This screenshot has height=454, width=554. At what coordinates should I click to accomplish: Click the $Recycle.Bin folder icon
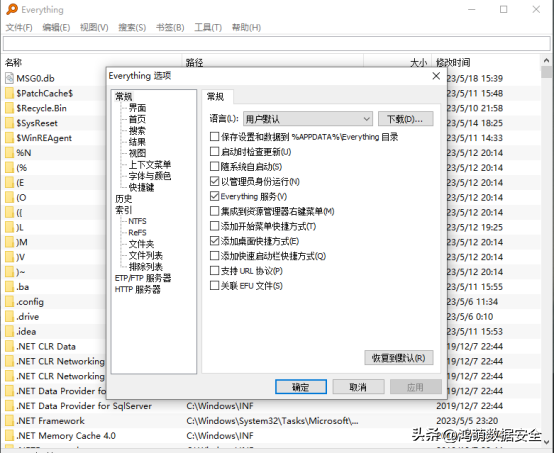point(10,108)
